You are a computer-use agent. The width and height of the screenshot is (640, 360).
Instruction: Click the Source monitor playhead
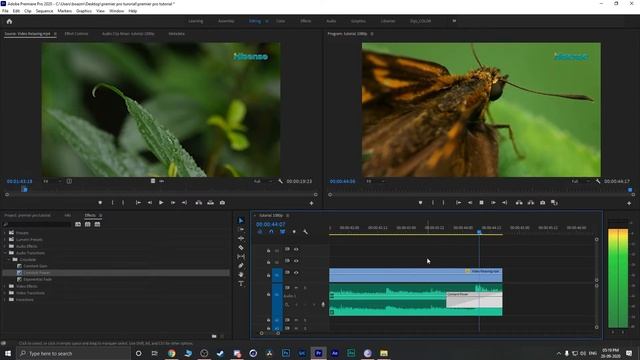tap(24, 189)
